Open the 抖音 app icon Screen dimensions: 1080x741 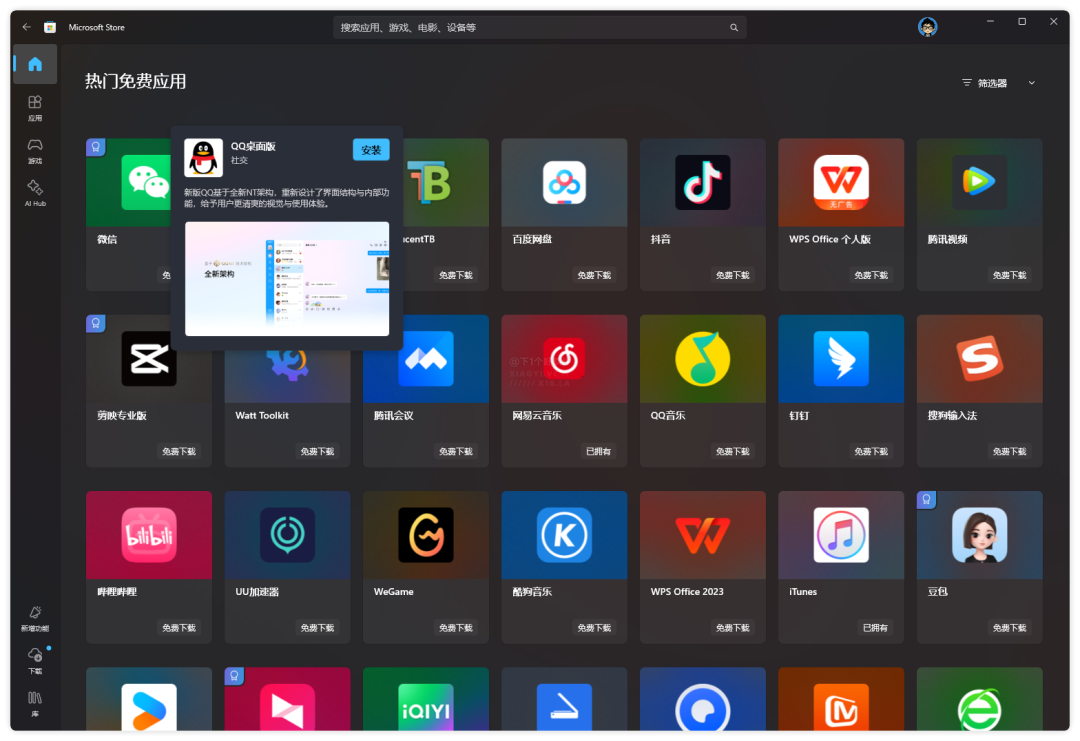click(x=703, y=182)
